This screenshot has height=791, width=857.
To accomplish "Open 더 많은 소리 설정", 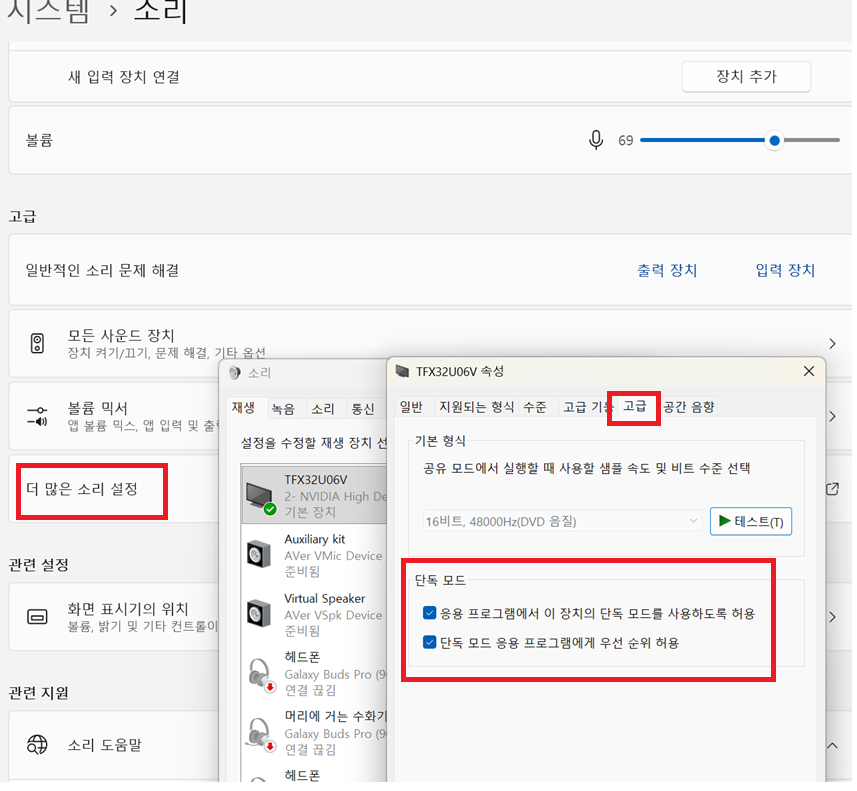I will [x=82, y=491].
